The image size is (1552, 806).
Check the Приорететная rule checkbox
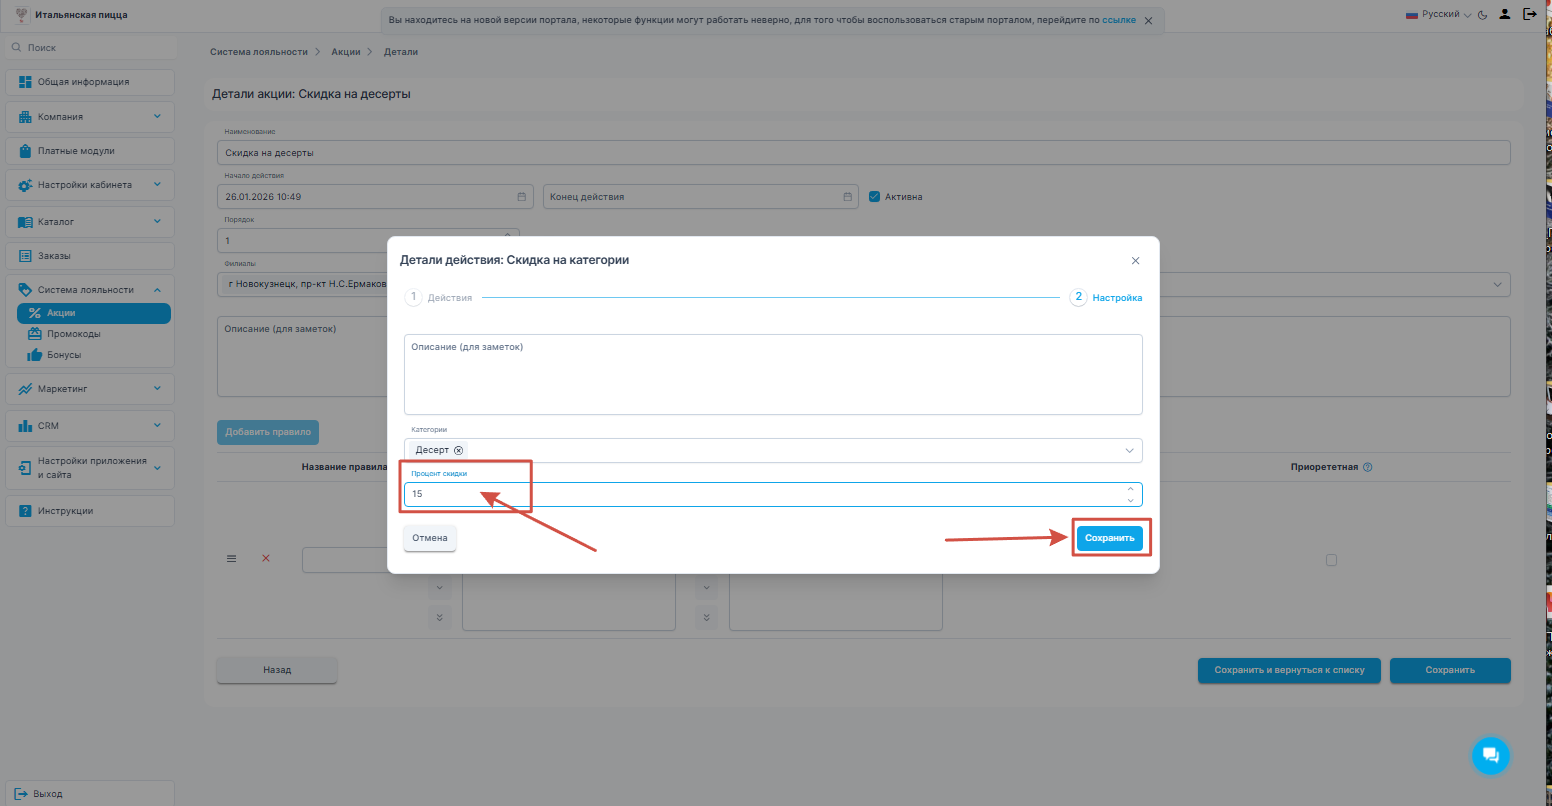click(1331, 560)
